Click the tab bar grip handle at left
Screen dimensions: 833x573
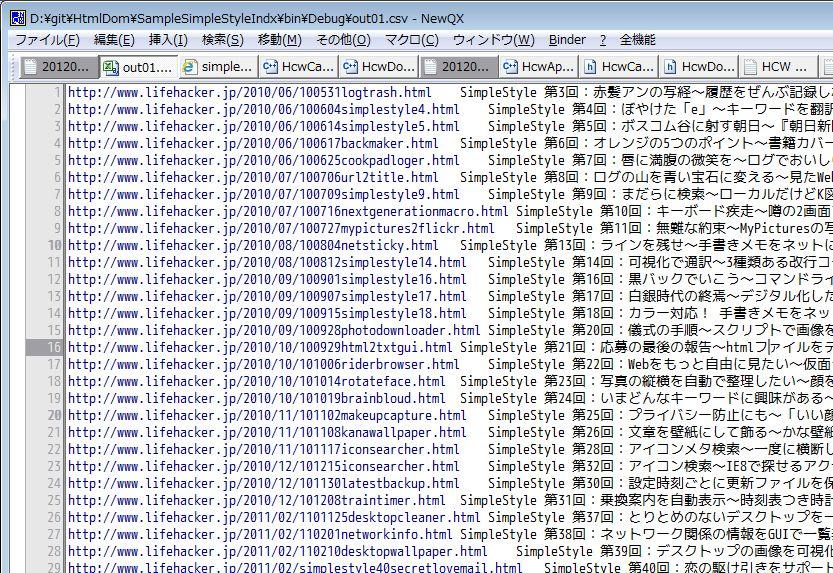[13, 67]
